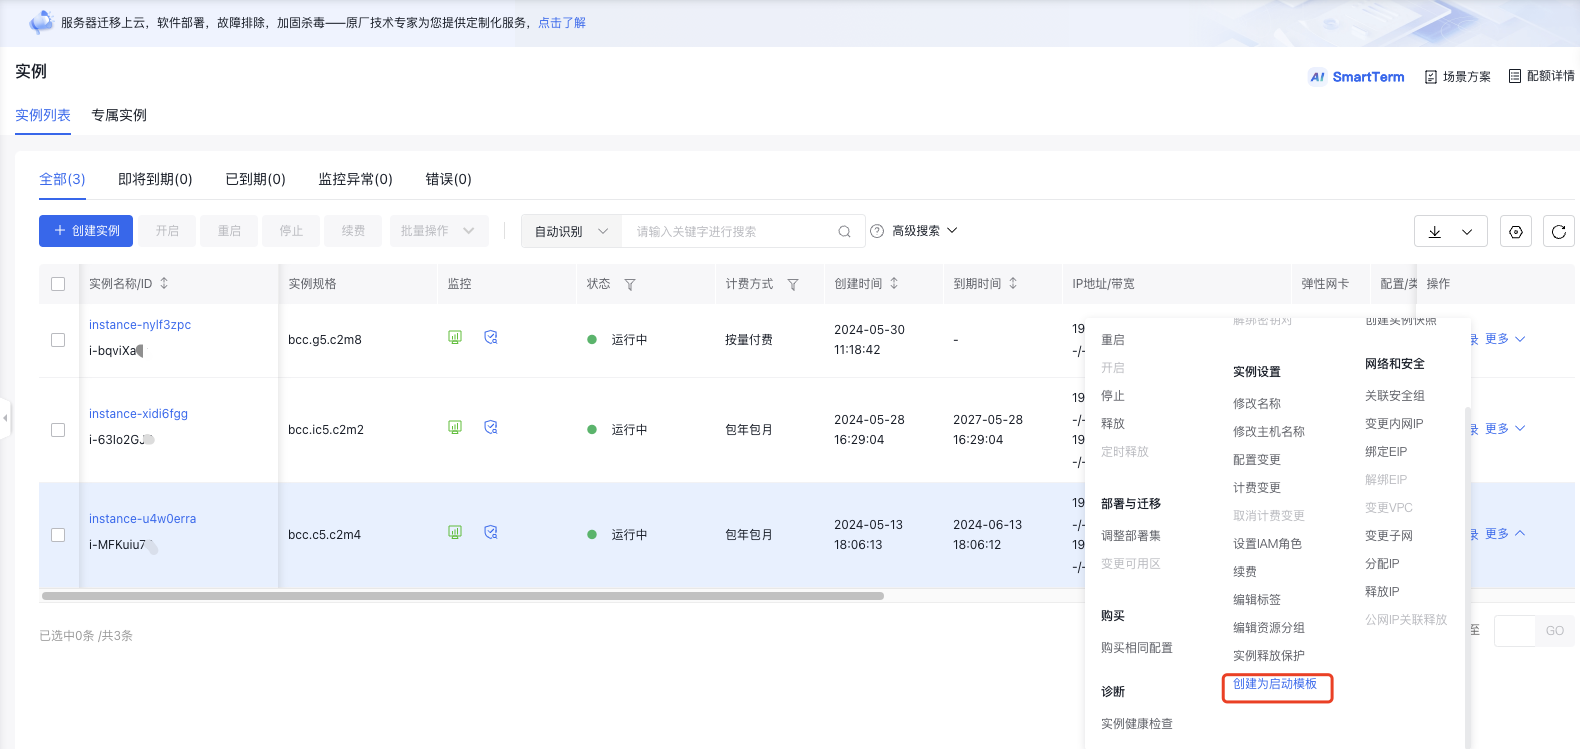Open monitoring chart icon for instance-xidi6fgg
The image size is (1580, 749).
[x=455, y=427]
